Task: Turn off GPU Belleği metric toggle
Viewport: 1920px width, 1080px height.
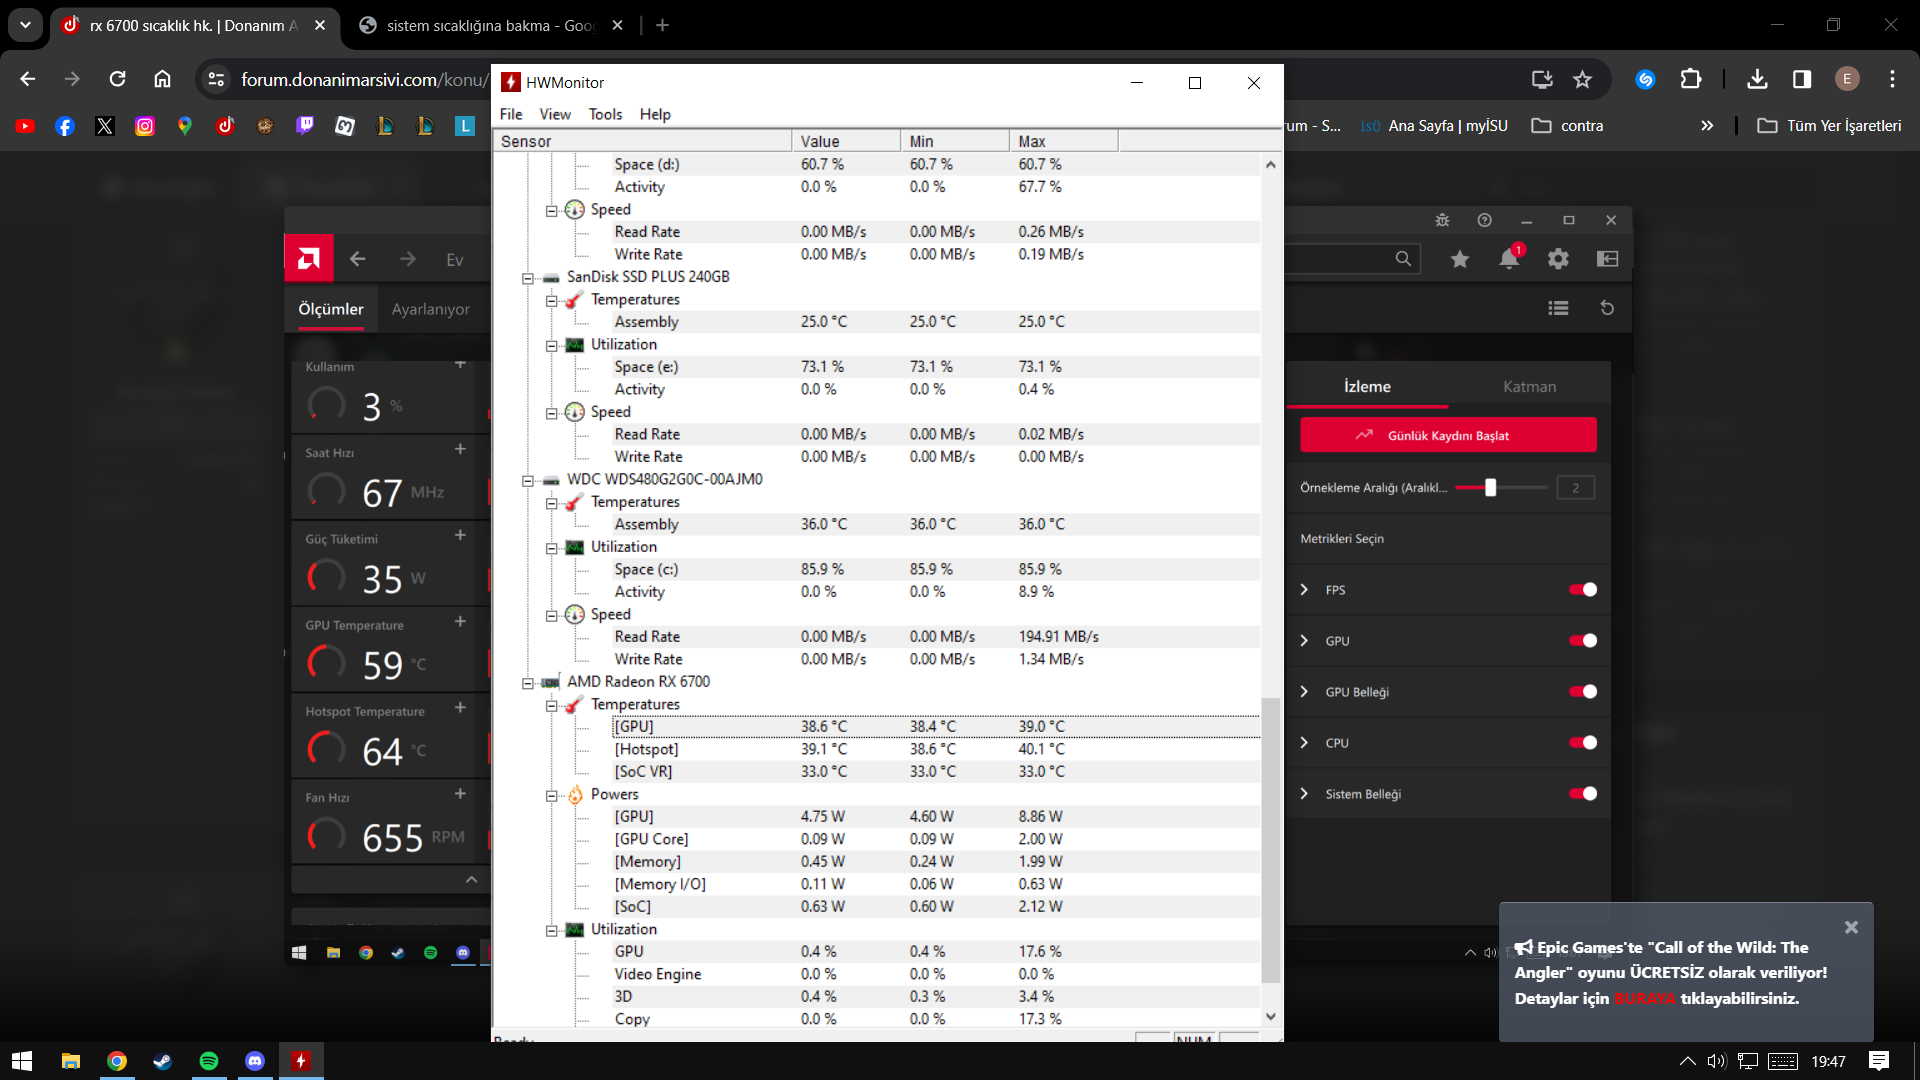Action: point(1582,692)
